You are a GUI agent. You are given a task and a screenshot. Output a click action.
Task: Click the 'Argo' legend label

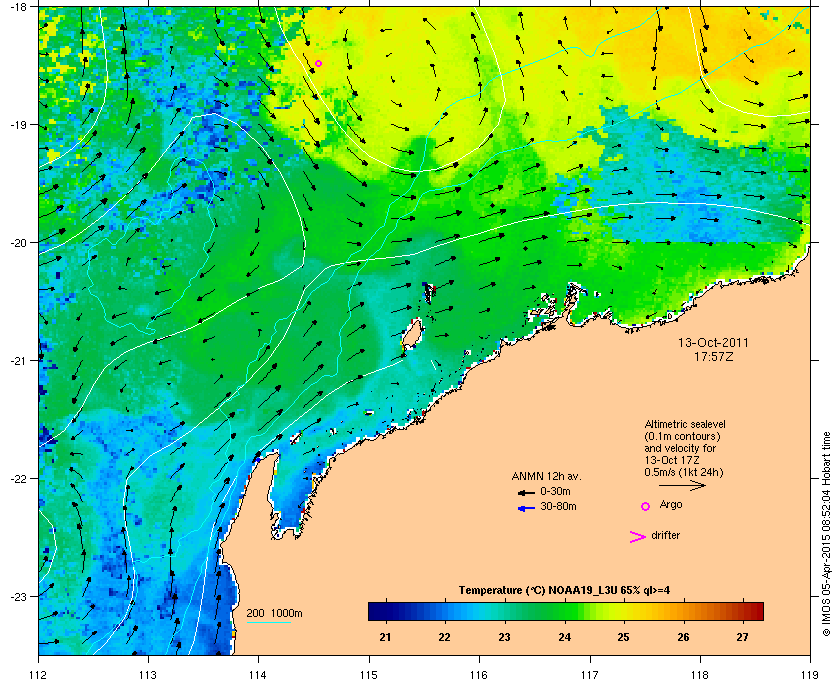pyautogui.click(x=671, y=505)
